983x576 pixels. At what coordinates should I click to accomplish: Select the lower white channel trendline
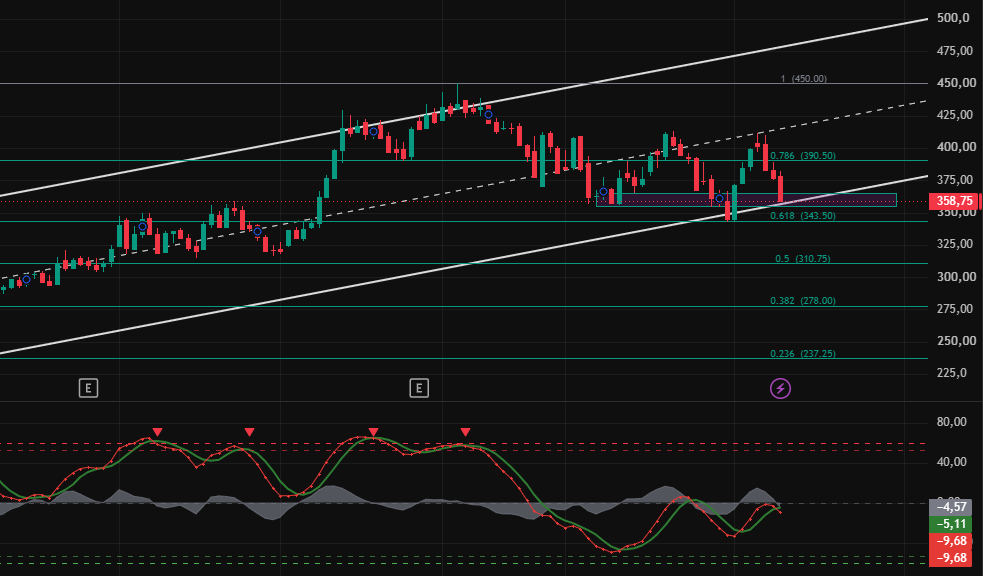[464, 264]
